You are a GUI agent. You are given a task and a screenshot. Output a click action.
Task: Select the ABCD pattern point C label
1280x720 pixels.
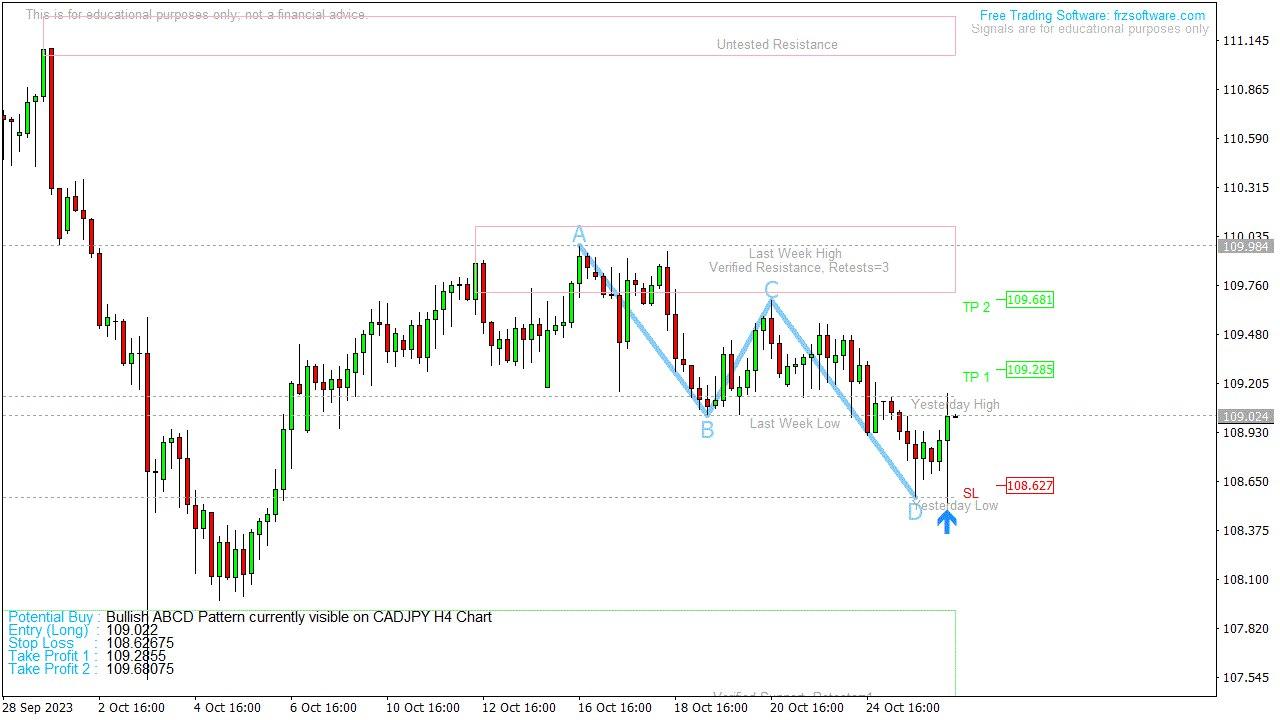tap(771, 290)
